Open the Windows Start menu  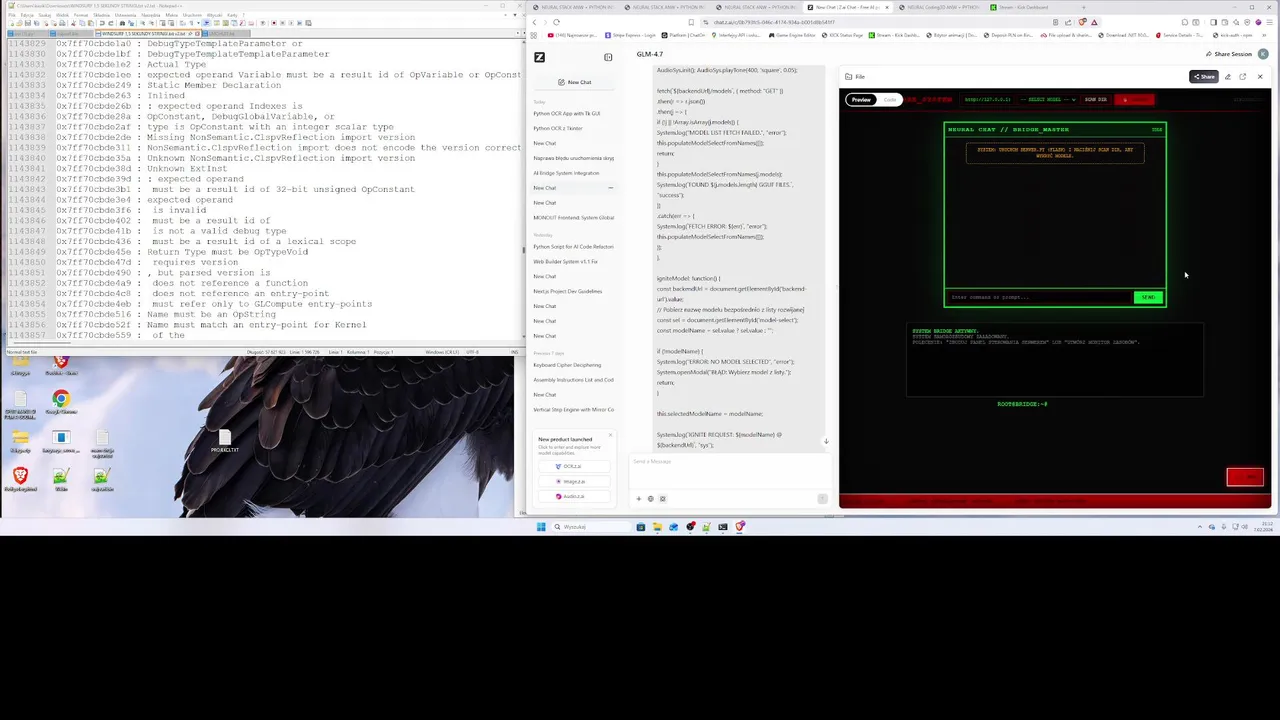541,527
